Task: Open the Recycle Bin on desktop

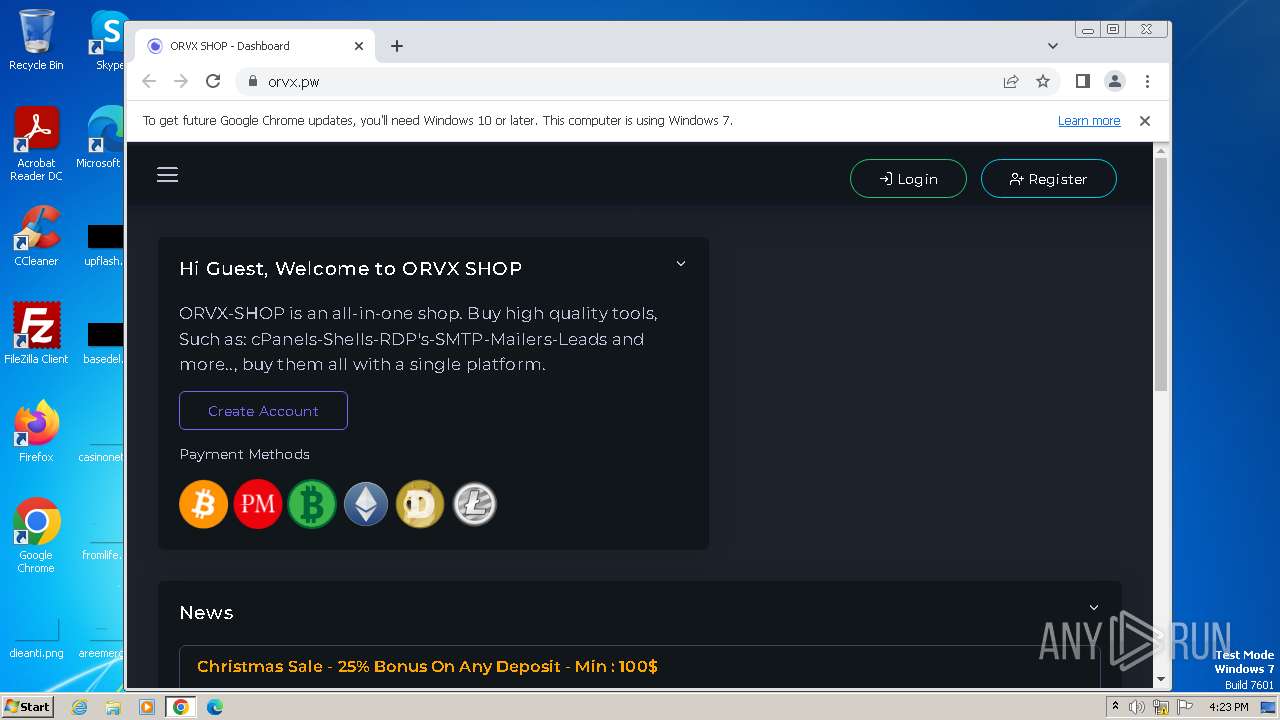Action: (x=36, y=40)
